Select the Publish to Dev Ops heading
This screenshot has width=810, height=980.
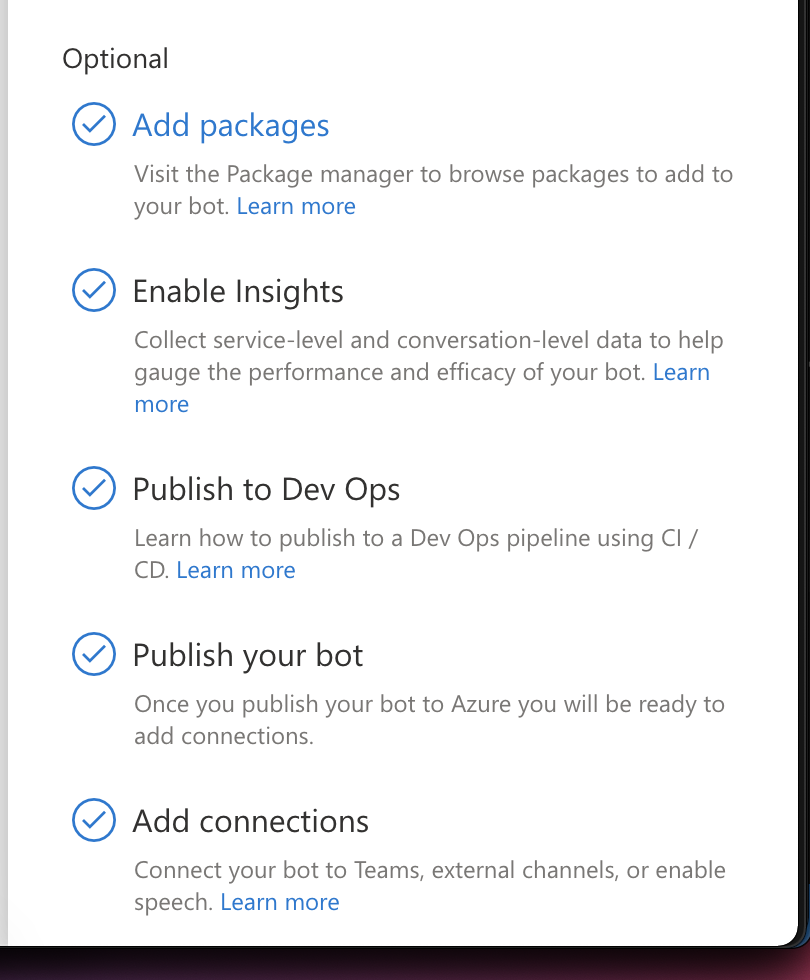pyautogui.click(x=266, y=489)
